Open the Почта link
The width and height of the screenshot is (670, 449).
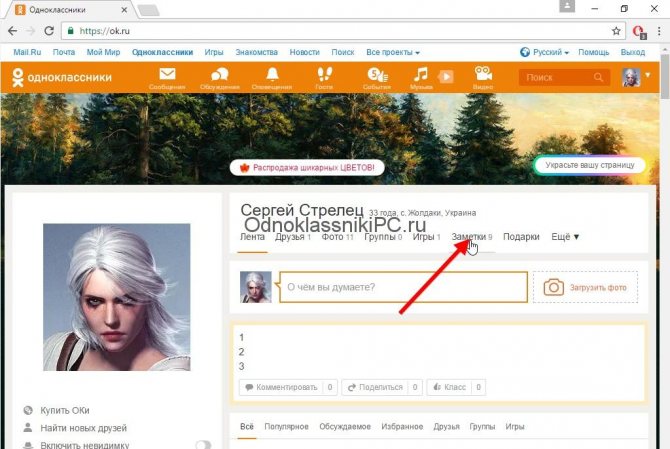64,52
